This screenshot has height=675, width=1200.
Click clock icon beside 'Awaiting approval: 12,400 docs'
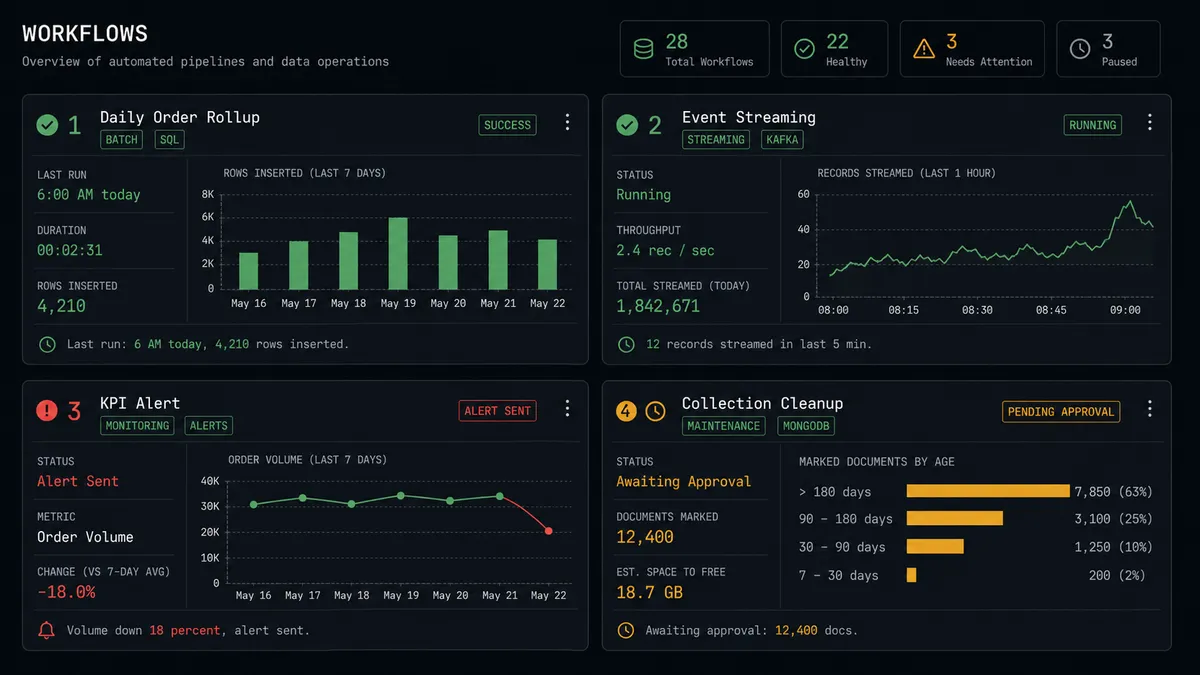[626, 630]
